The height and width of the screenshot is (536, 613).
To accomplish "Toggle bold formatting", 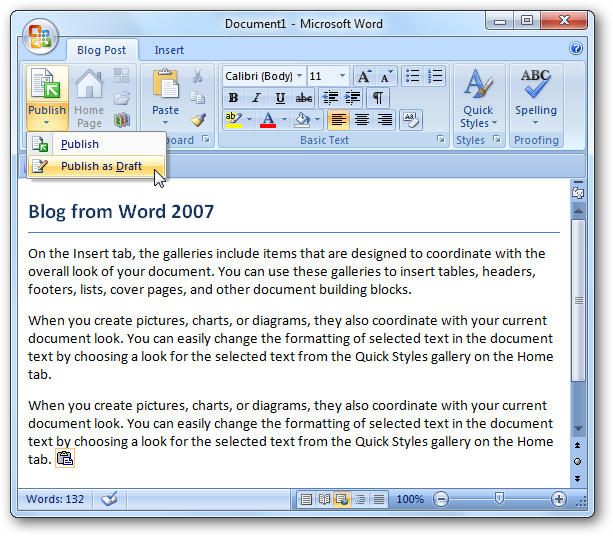I will (x=233, y=98).
